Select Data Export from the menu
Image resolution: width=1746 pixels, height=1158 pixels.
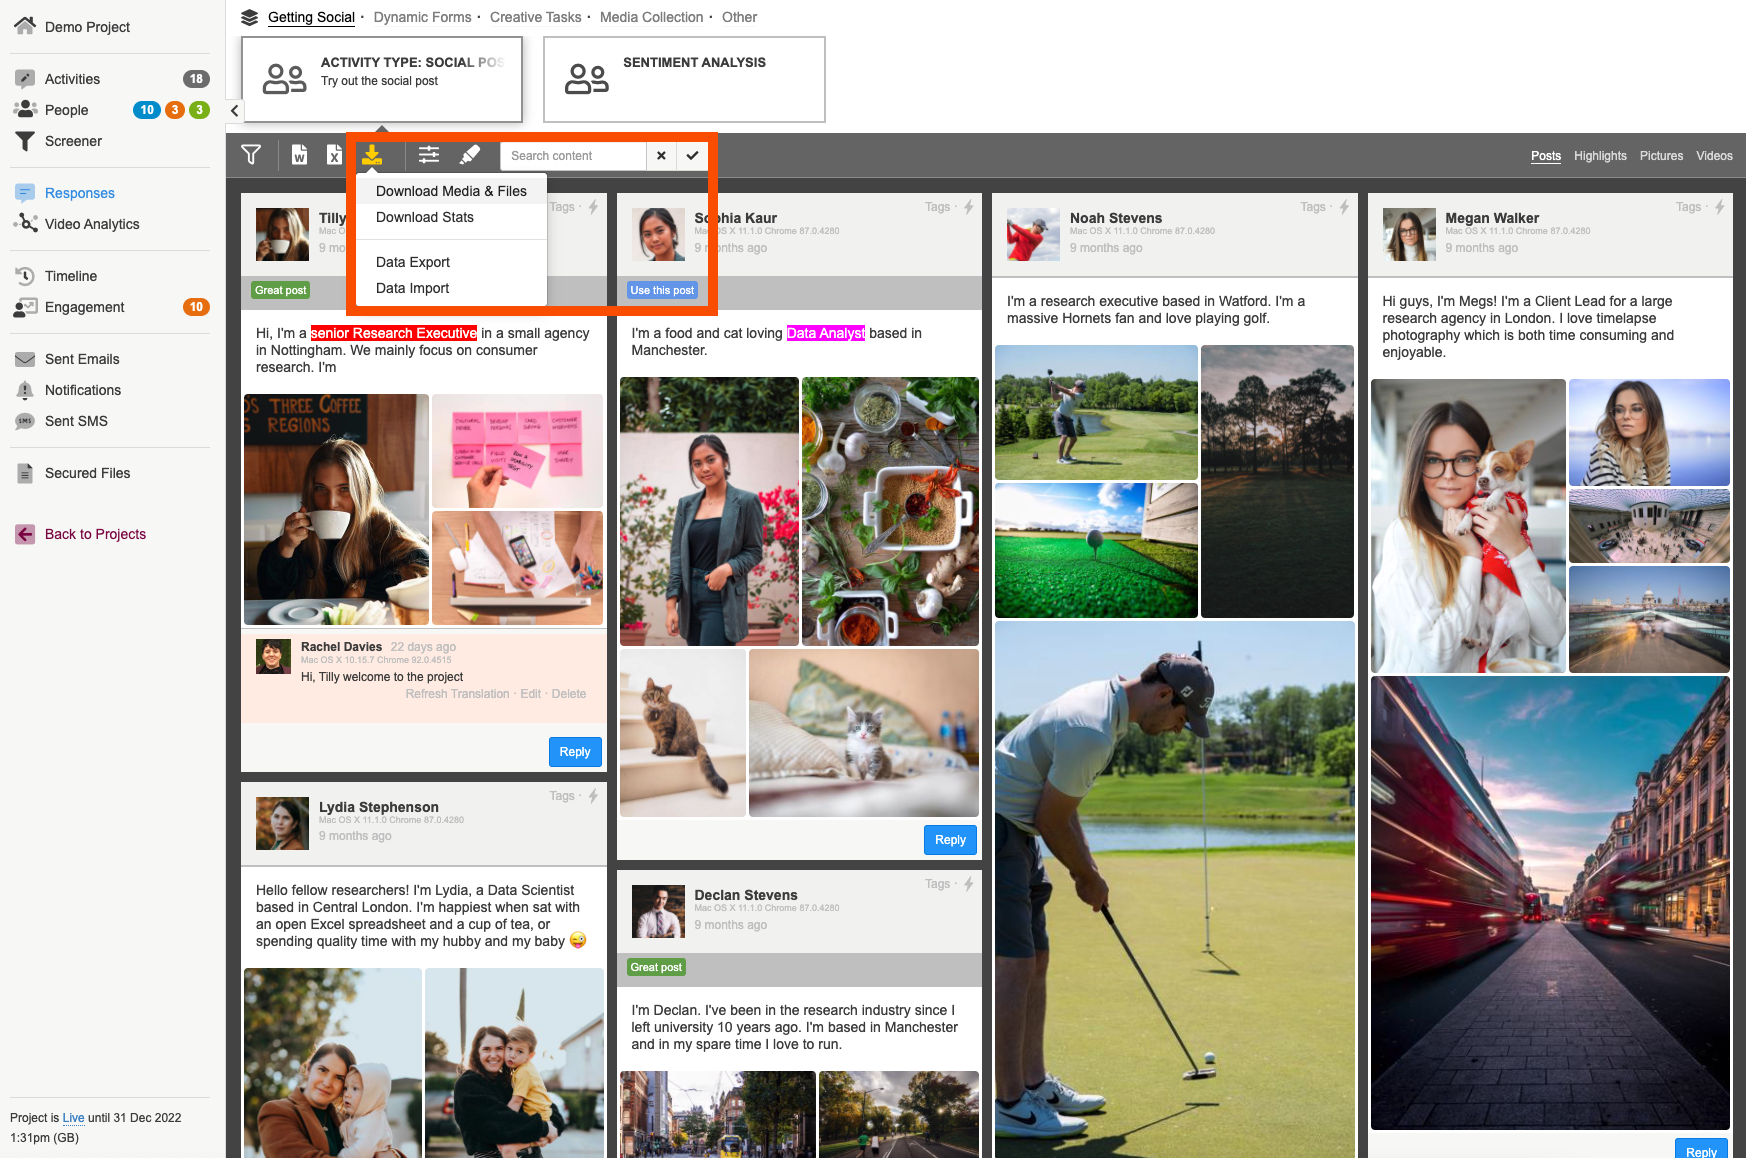(x=413, y=262)
